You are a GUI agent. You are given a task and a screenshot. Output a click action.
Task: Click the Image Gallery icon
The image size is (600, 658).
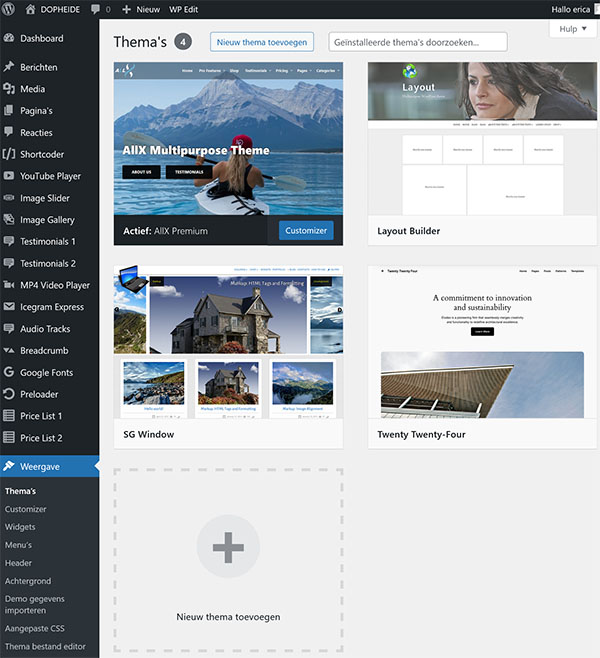point(9,219)
